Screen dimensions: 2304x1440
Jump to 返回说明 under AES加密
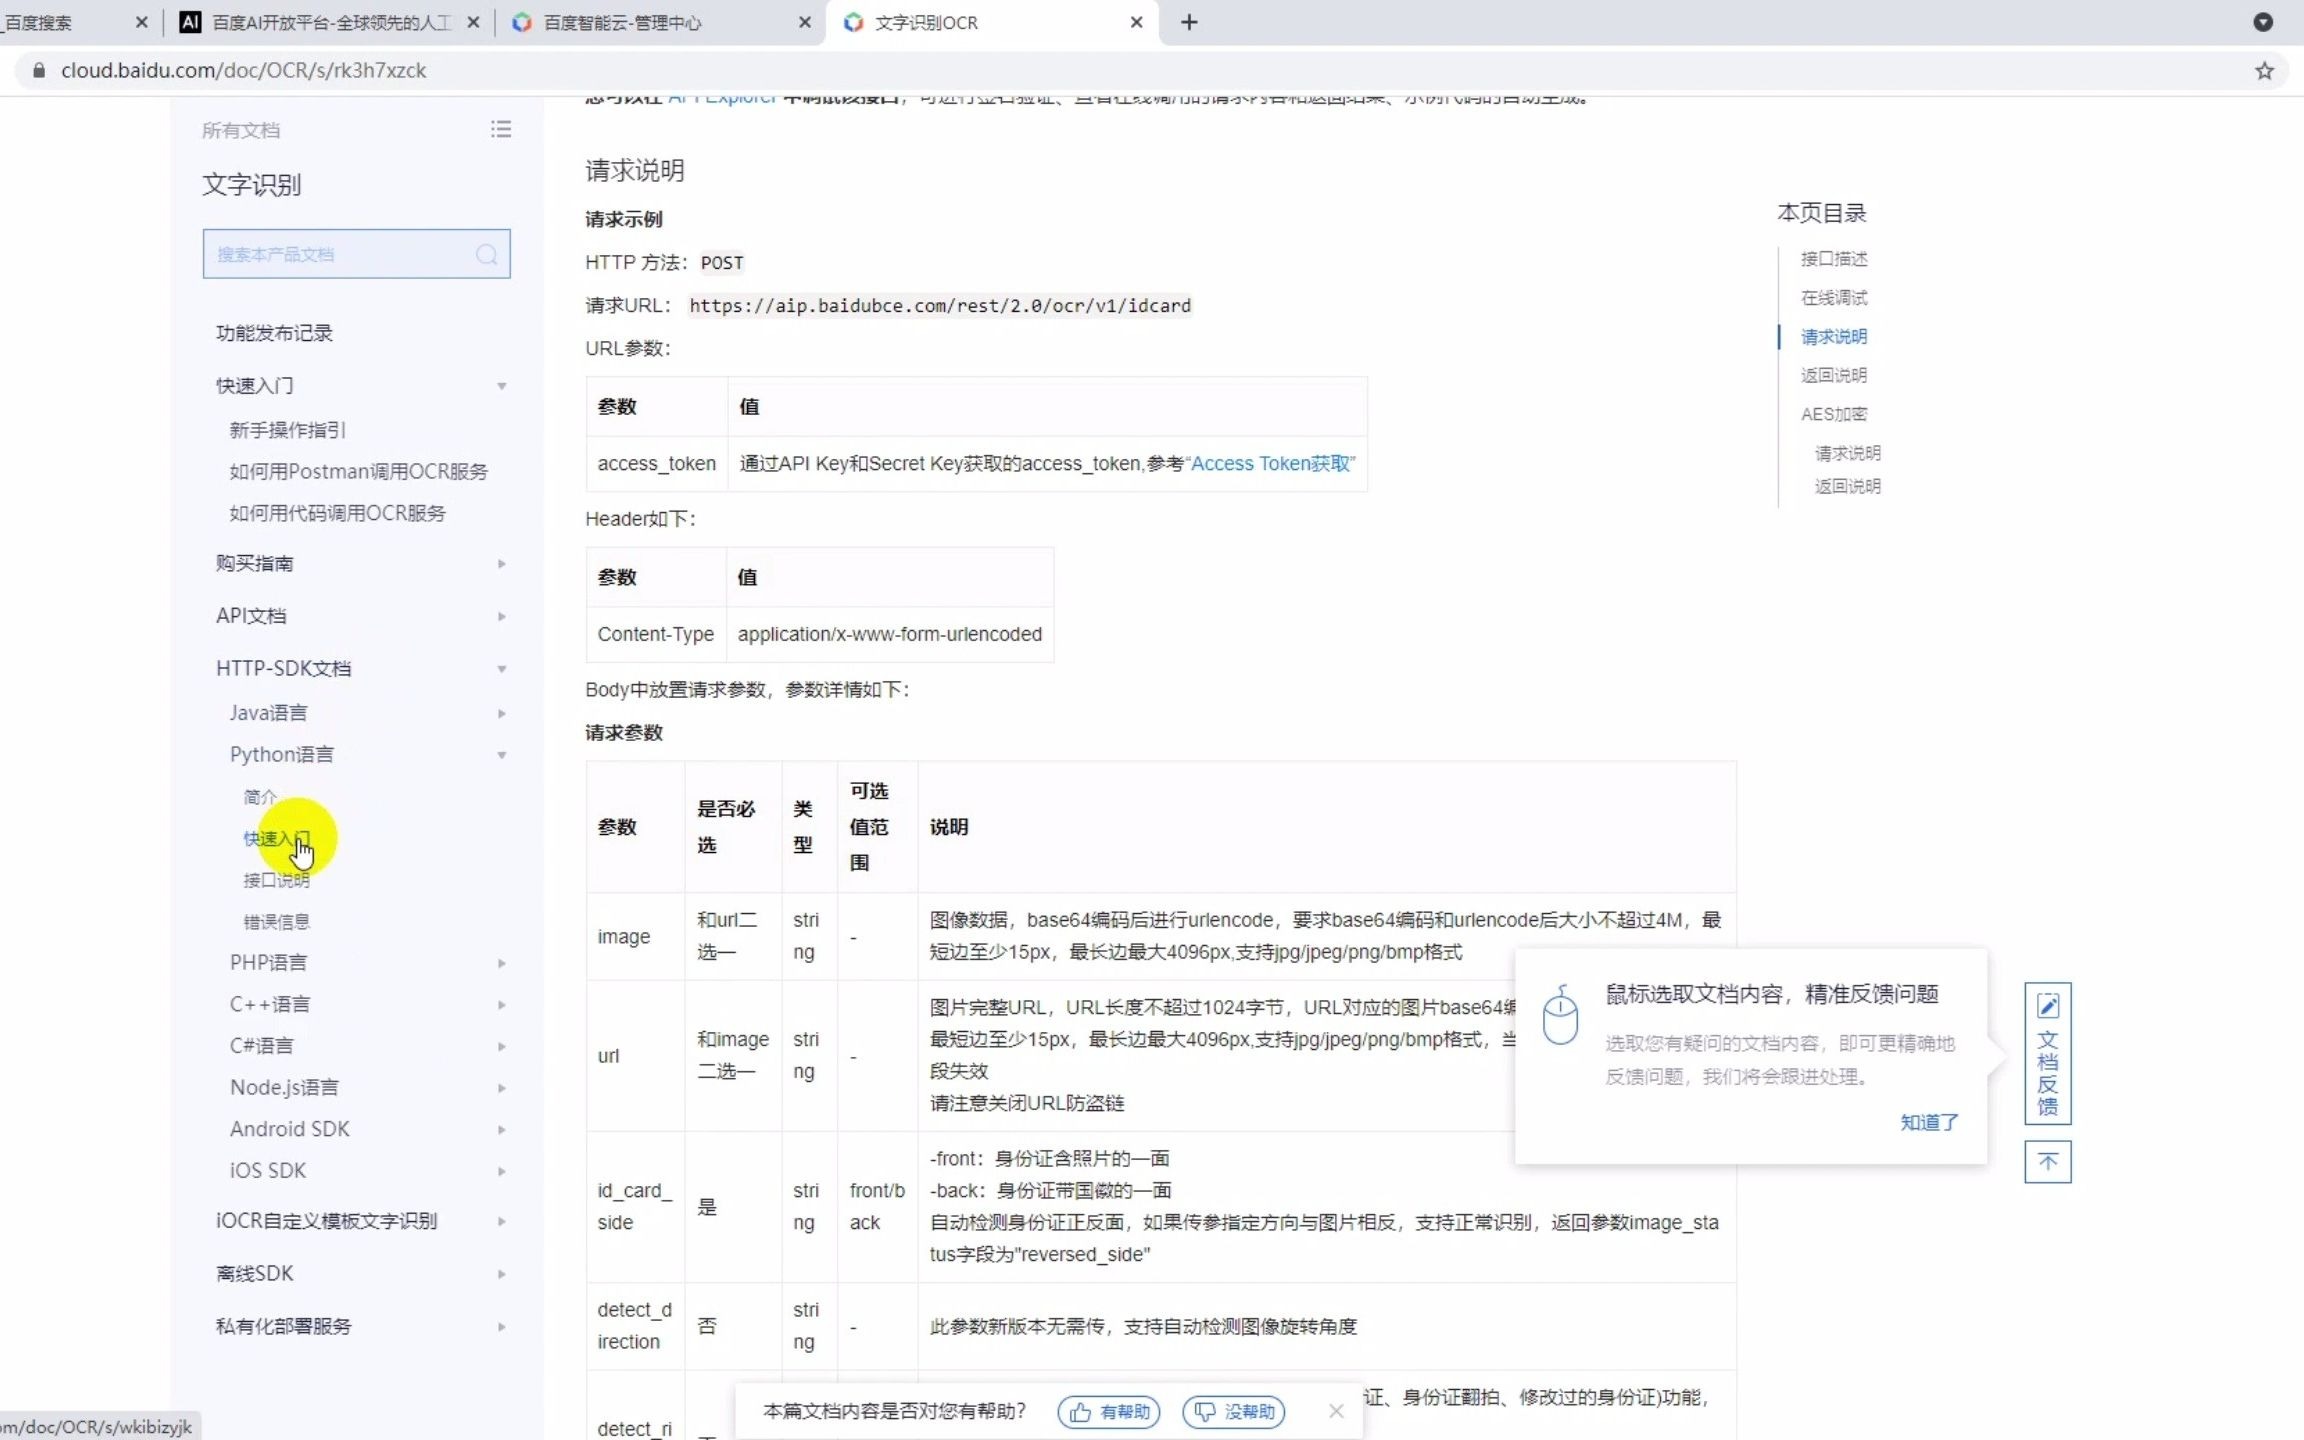tap(1847, 486)
